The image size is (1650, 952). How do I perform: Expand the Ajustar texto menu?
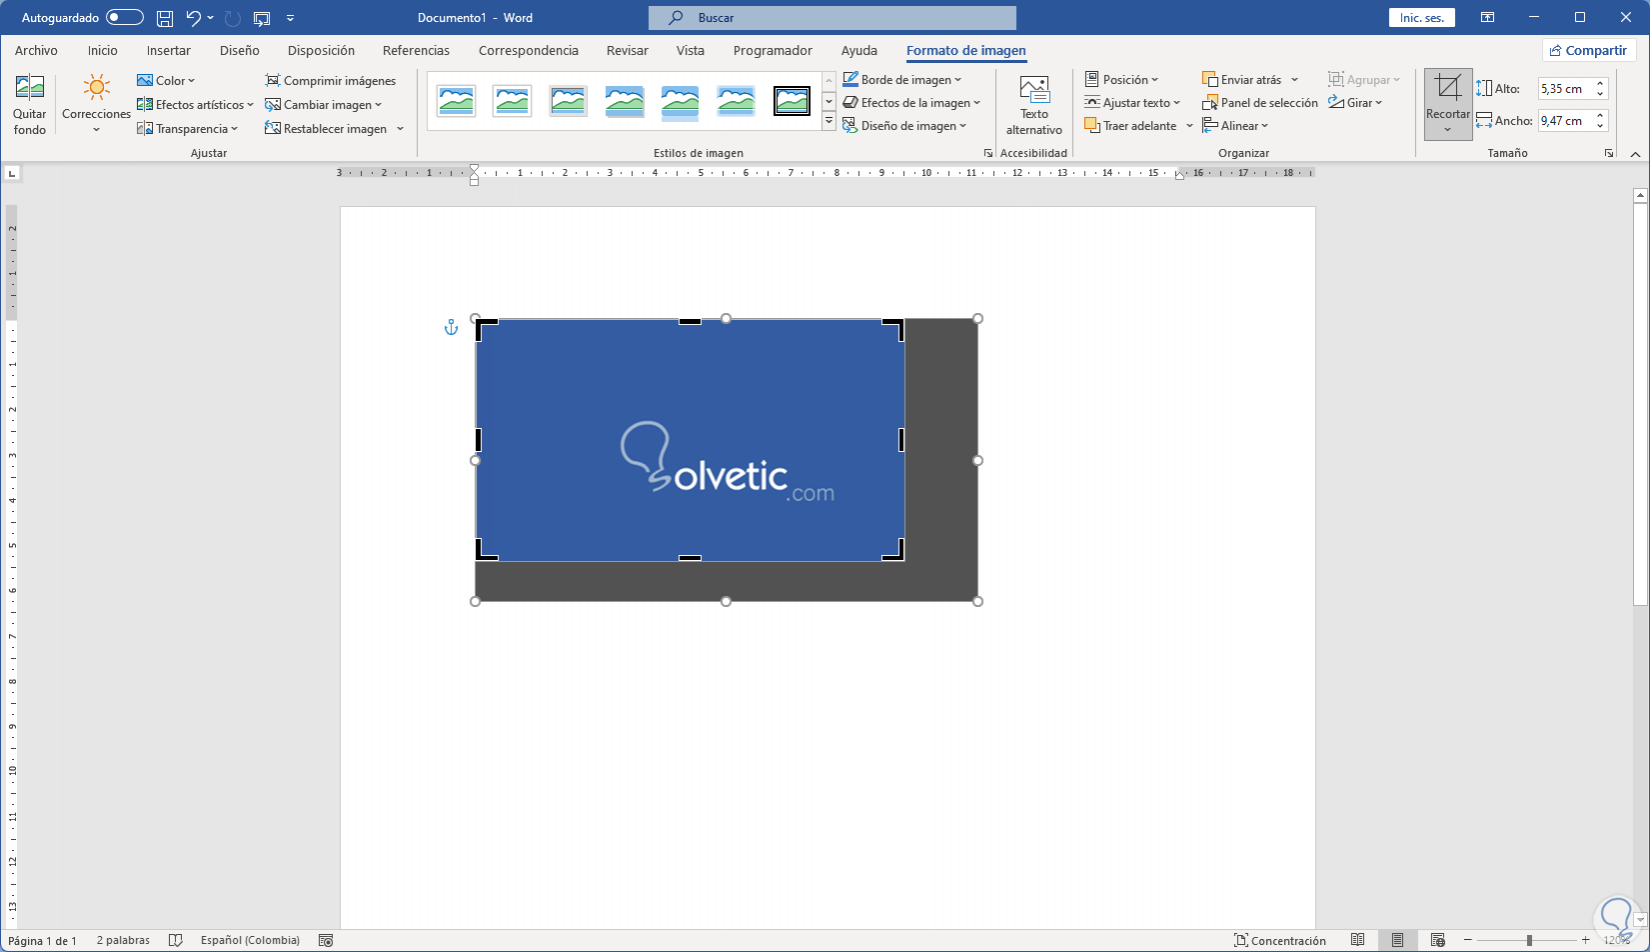coord(1133,103)
